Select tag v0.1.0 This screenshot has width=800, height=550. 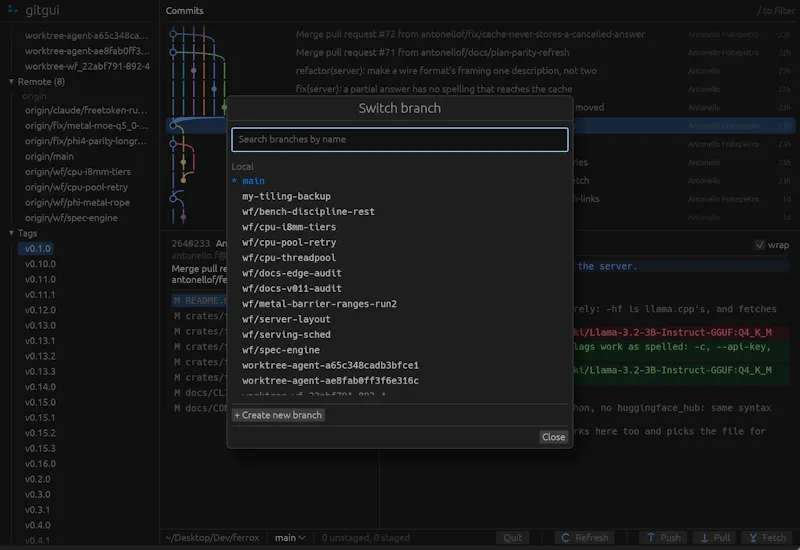point(37,248)
